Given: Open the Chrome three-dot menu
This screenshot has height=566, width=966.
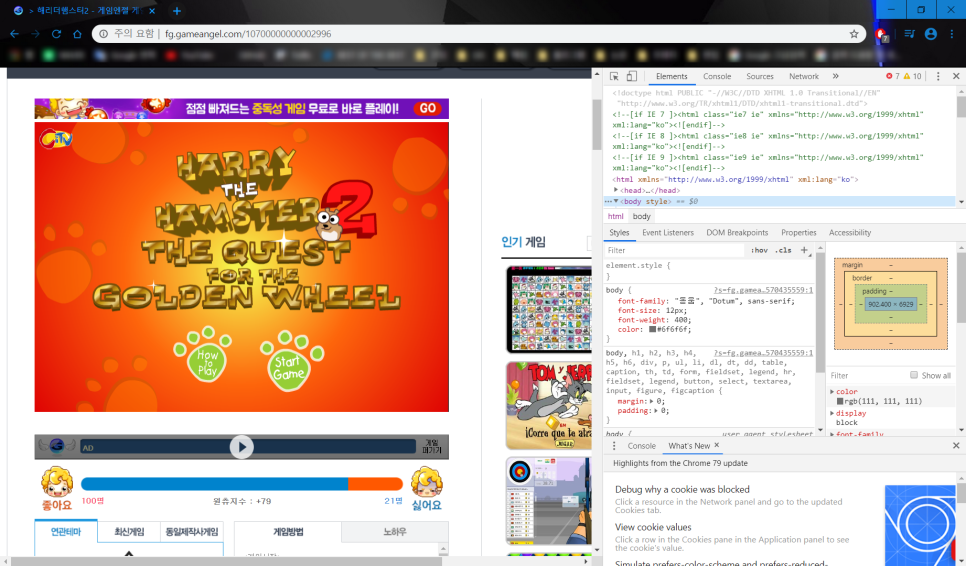Looking at the screenshot, I should (x=952, y=34).
